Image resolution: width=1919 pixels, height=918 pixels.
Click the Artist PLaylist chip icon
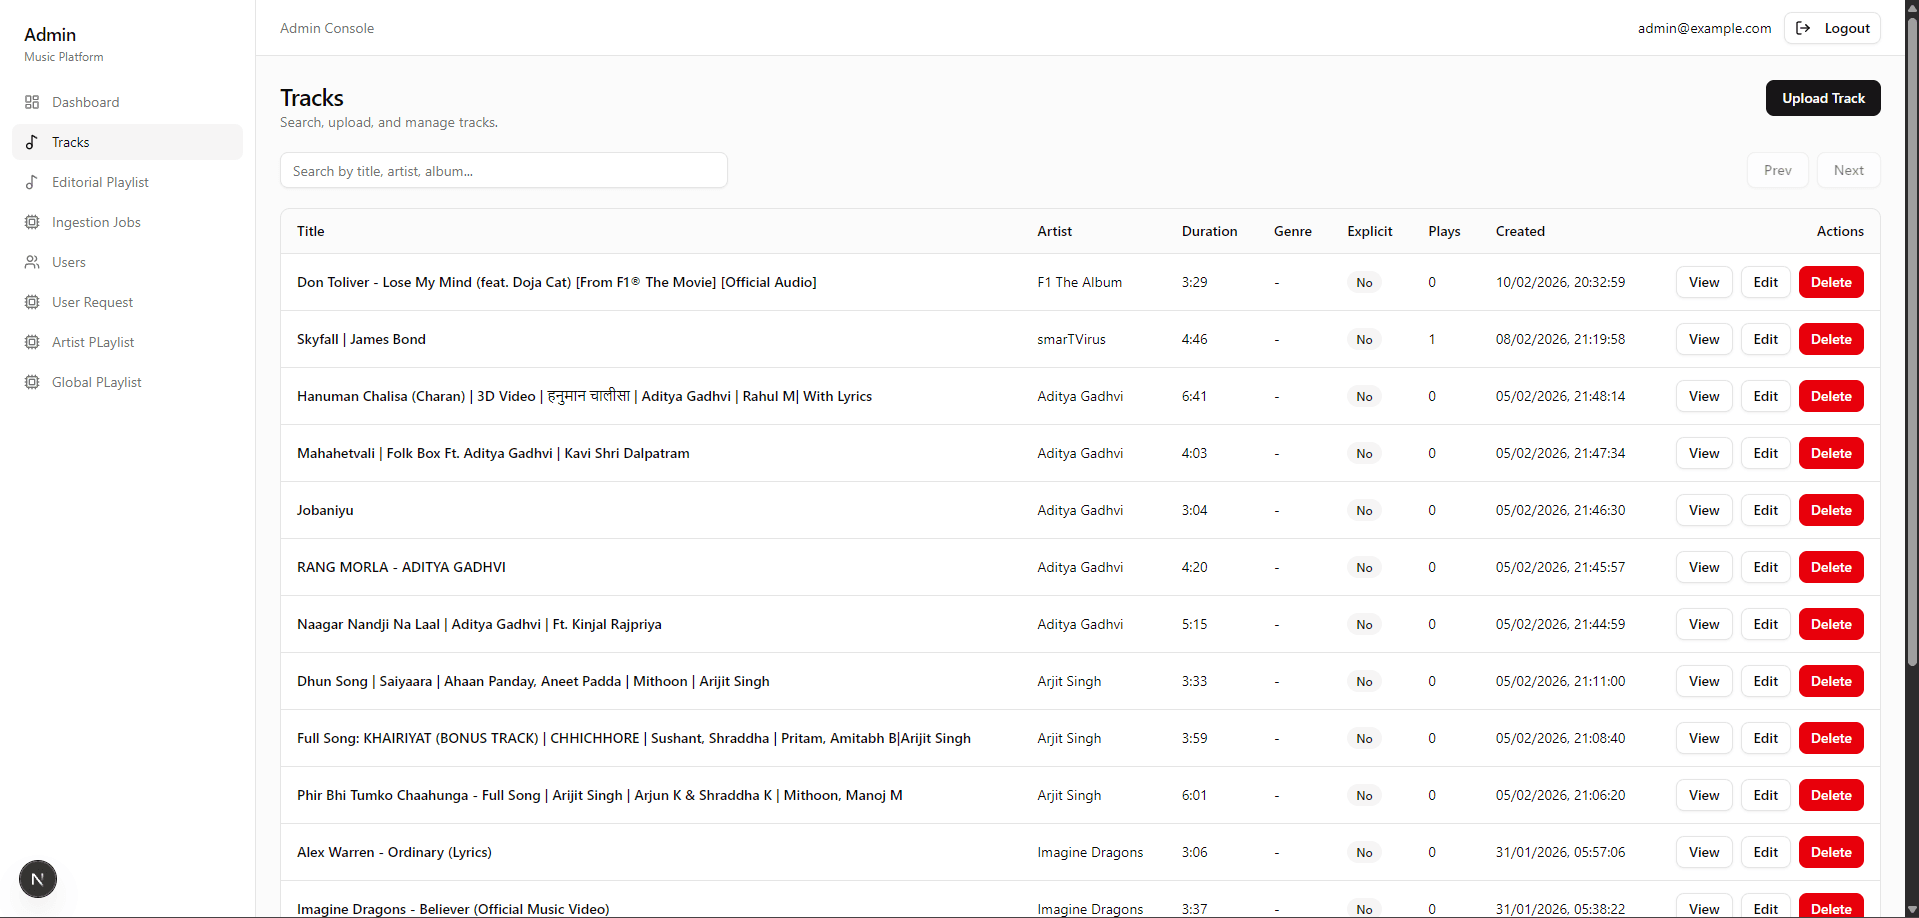point(32,342)
